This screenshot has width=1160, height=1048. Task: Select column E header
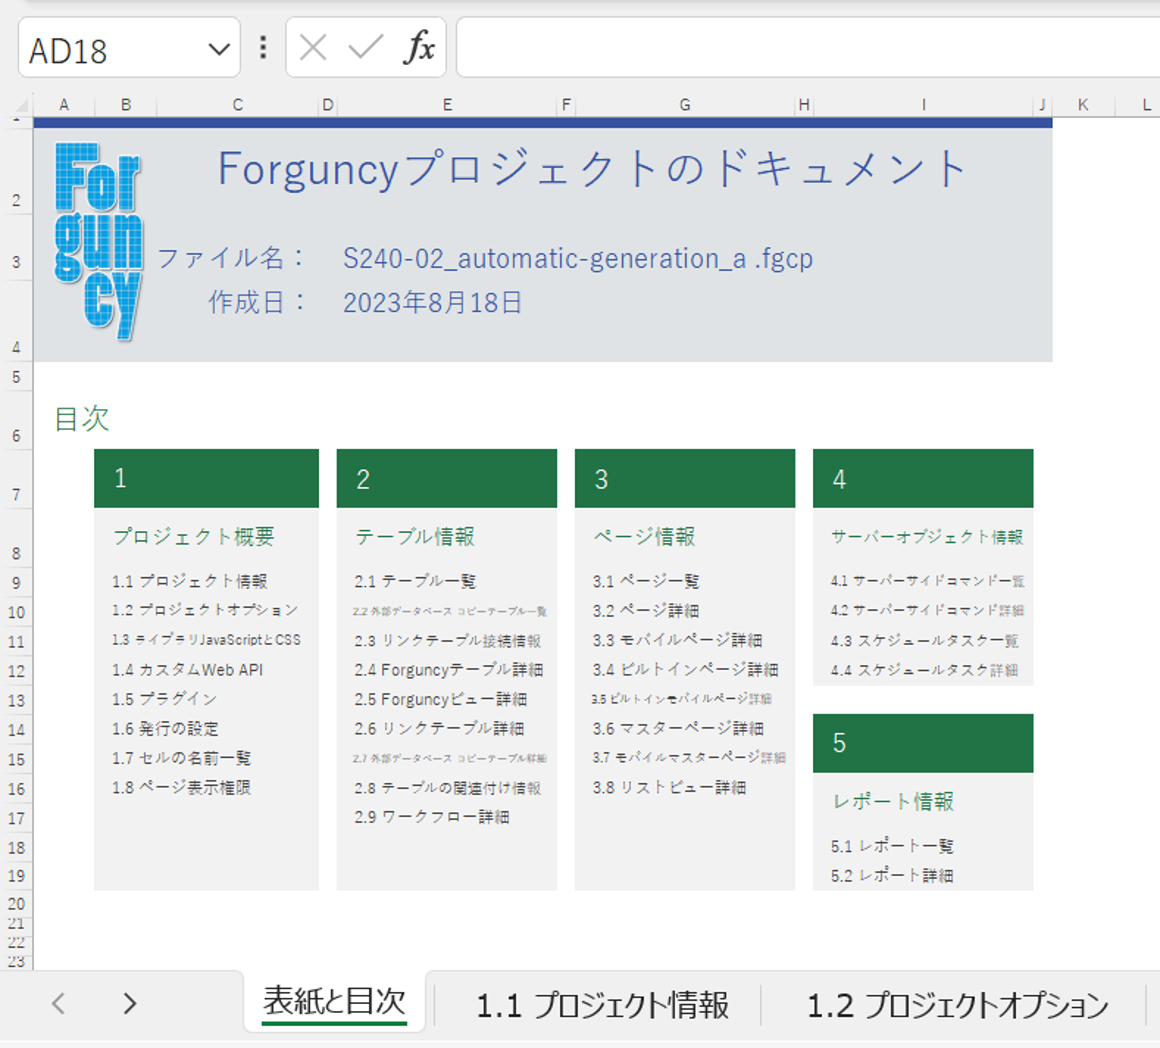[447, 105]
